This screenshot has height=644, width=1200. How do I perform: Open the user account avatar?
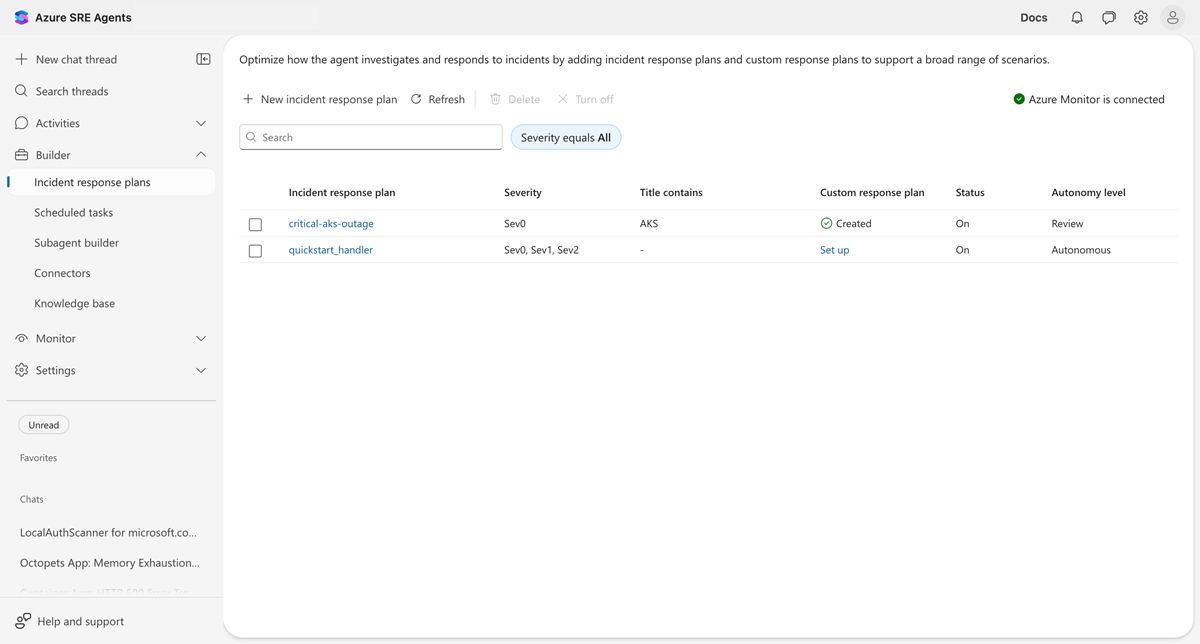[x=1173, y=18]
